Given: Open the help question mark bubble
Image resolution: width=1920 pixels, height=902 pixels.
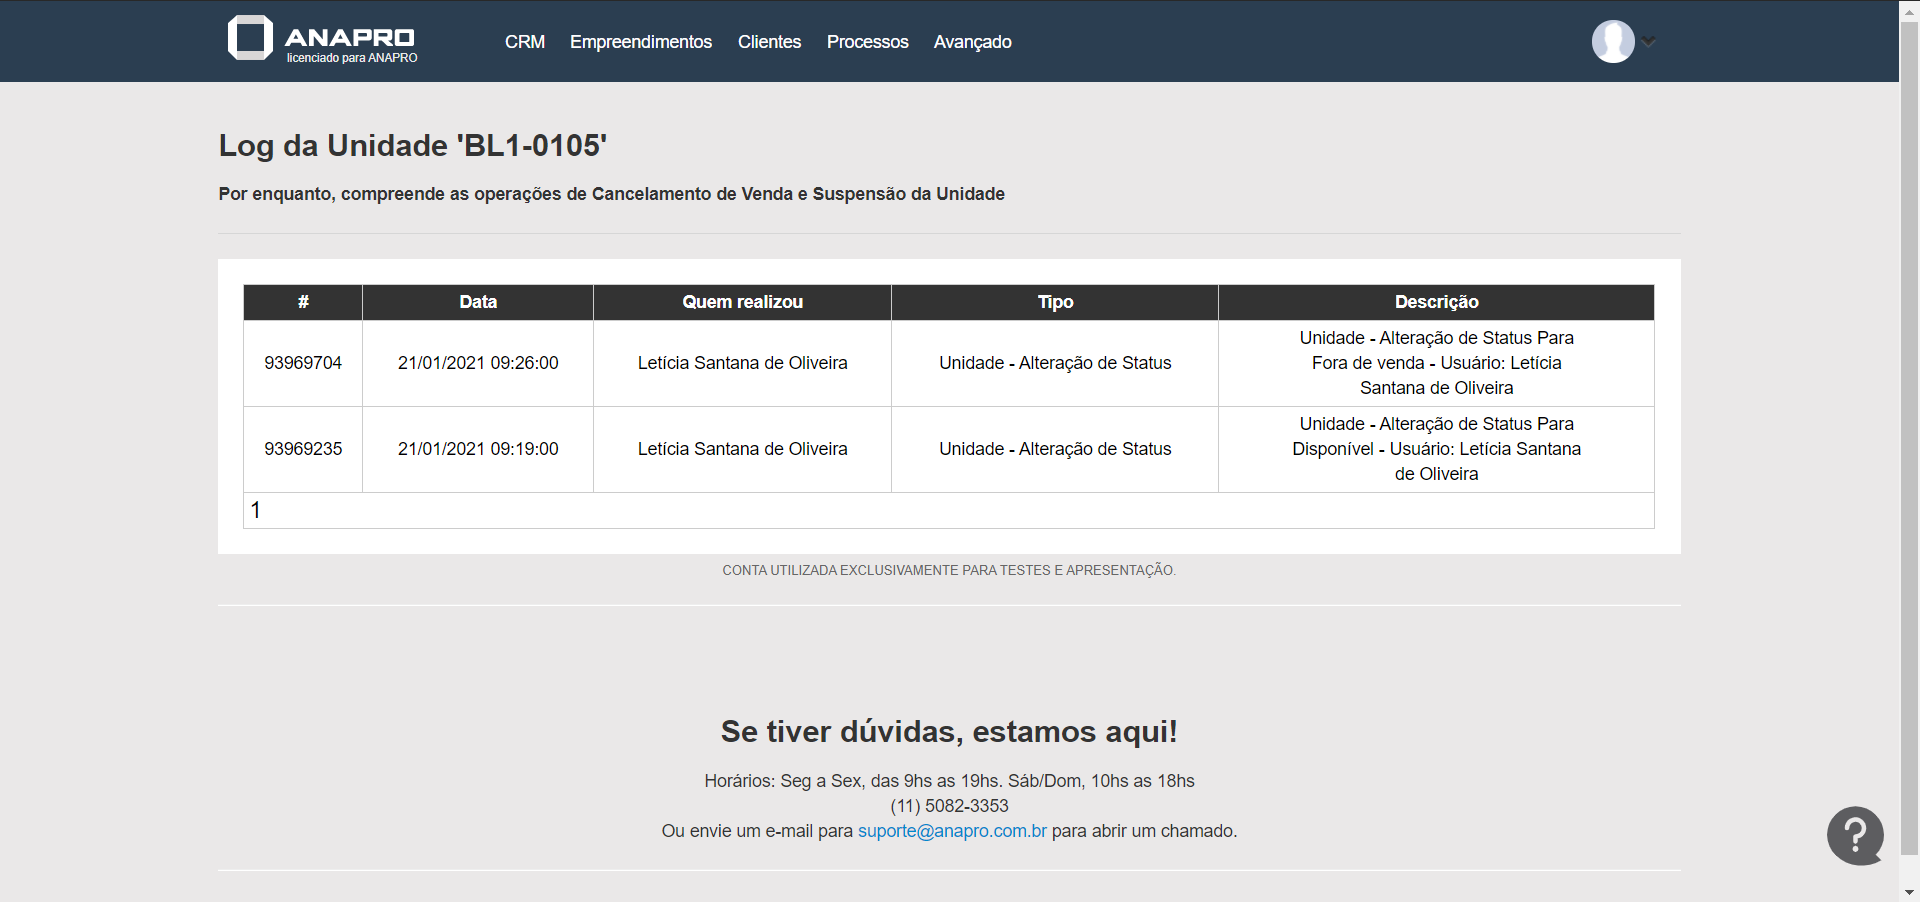Looking at the screenshot, I should [1855, 835].
